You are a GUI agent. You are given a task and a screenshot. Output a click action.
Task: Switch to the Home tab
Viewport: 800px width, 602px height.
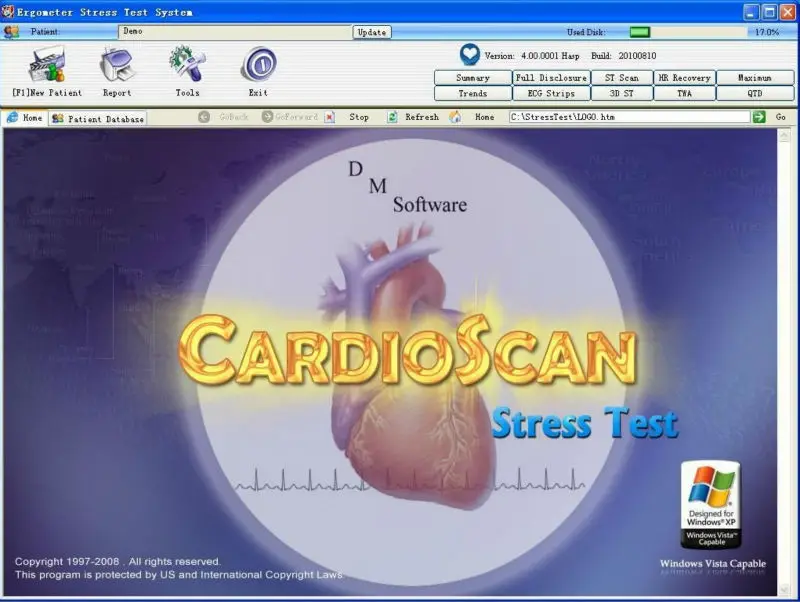click(27, 117)
